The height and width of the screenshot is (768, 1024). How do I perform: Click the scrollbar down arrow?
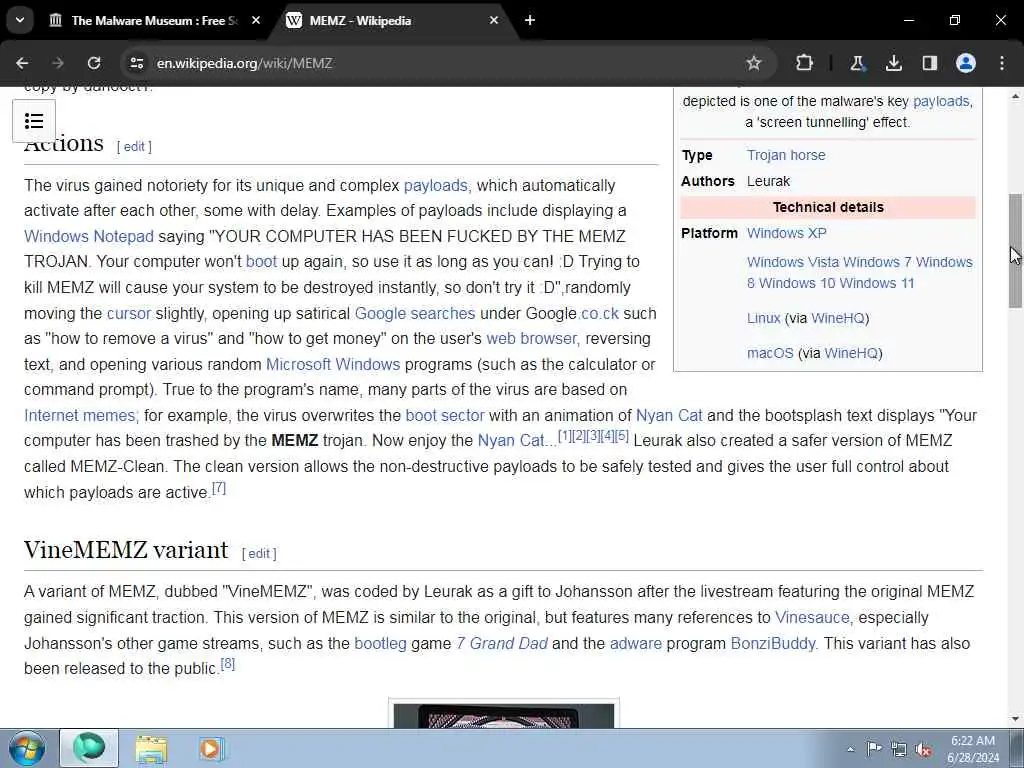point(1015,719)
